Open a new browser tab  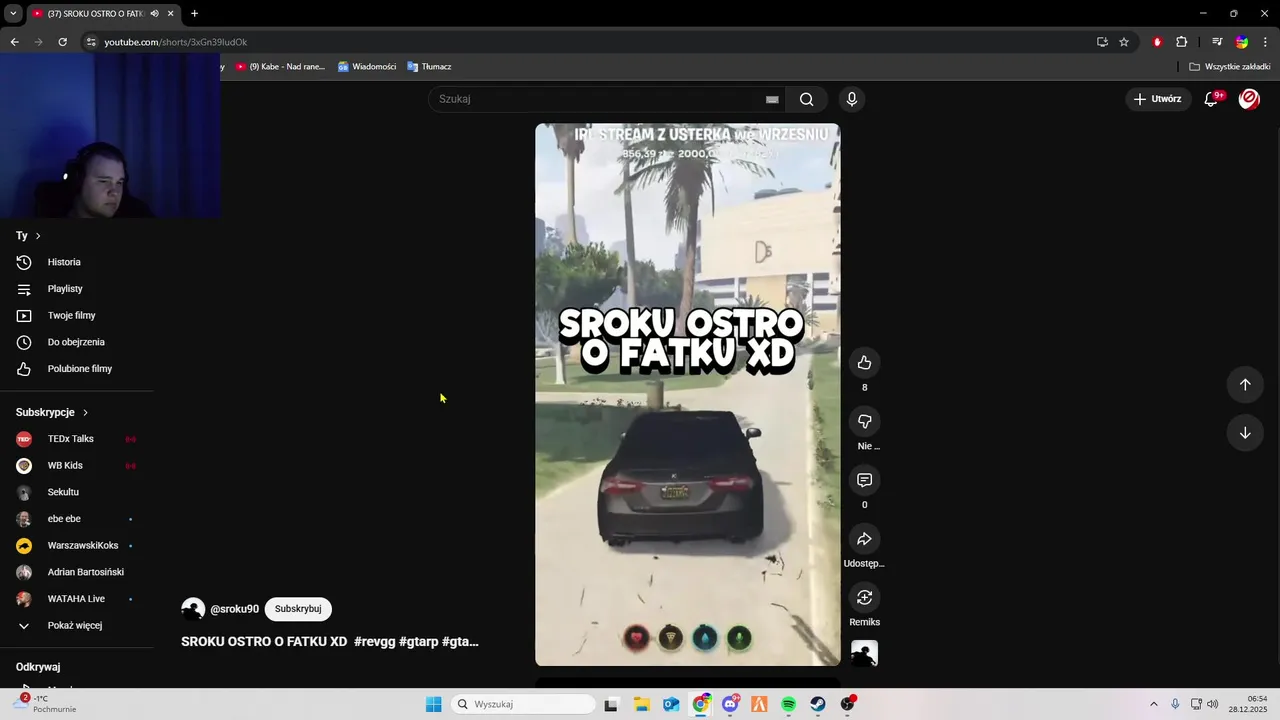pos(194,14)
